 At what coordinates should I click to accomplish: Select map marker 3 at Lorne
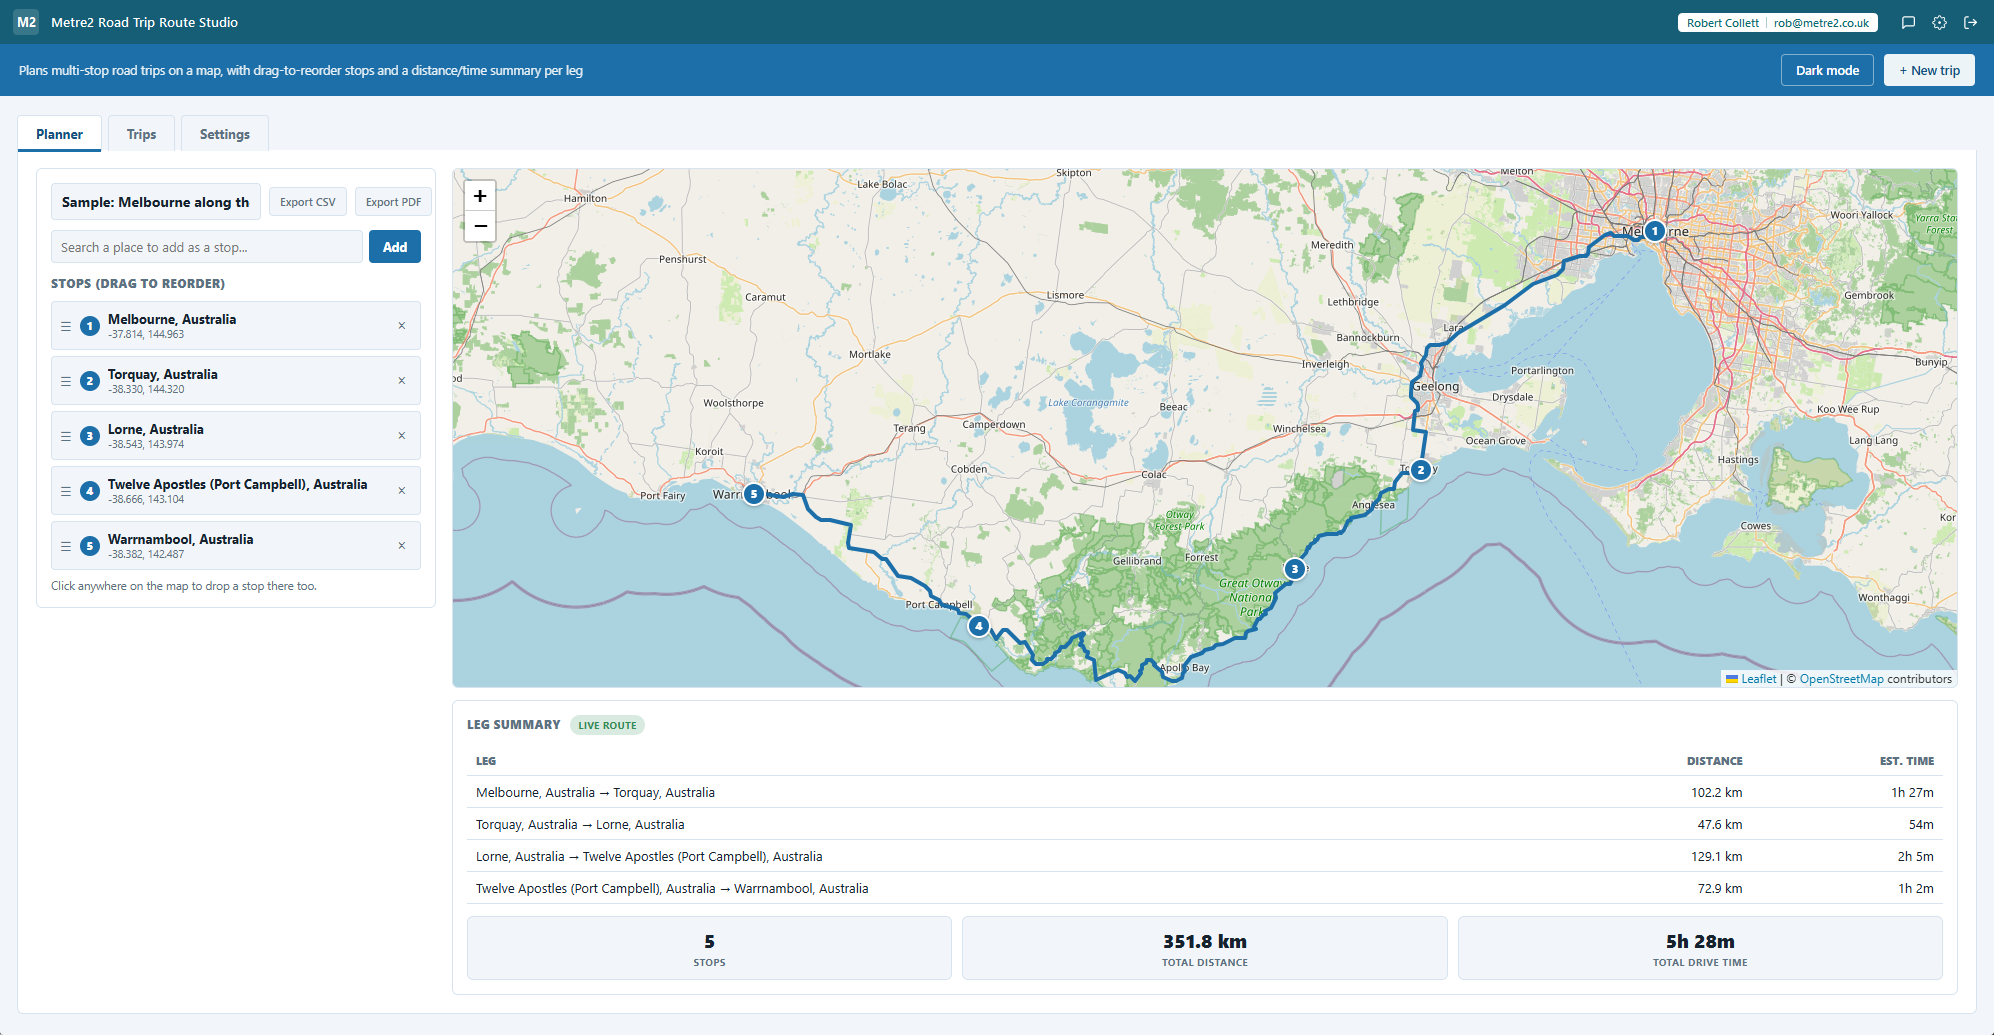pyautogui.click(x=1295, y=569)
